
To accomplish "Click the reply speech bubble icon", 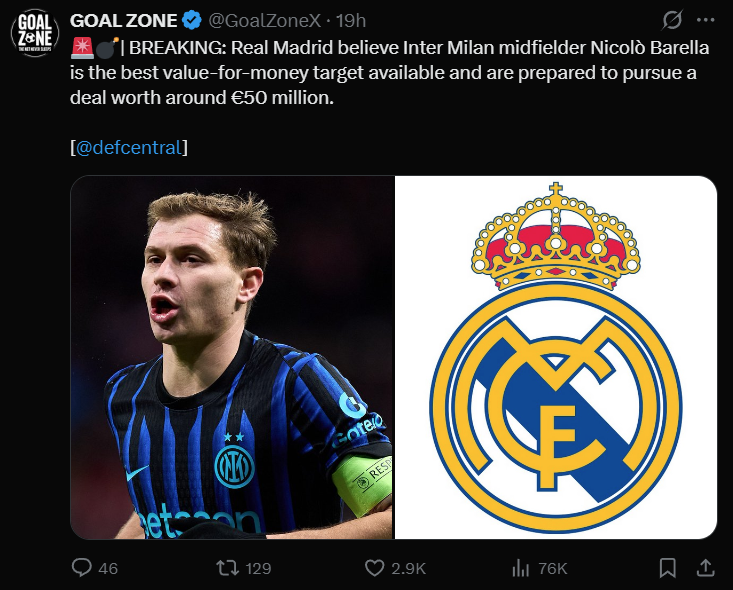I will tap(83, 568).
